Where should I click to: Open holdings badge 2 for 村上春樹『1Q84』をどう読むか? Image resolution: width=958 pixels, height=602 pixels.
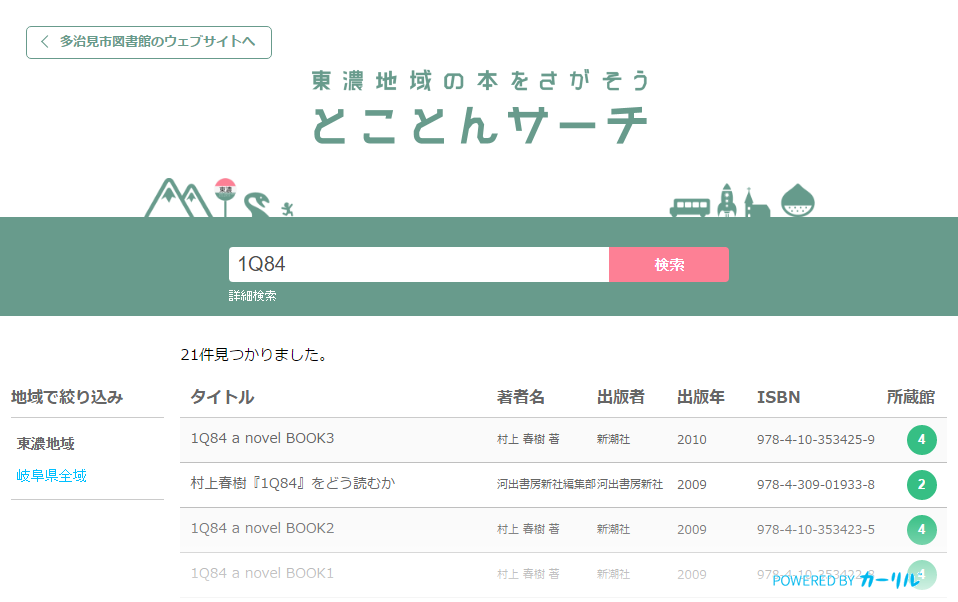click(921, 485)
